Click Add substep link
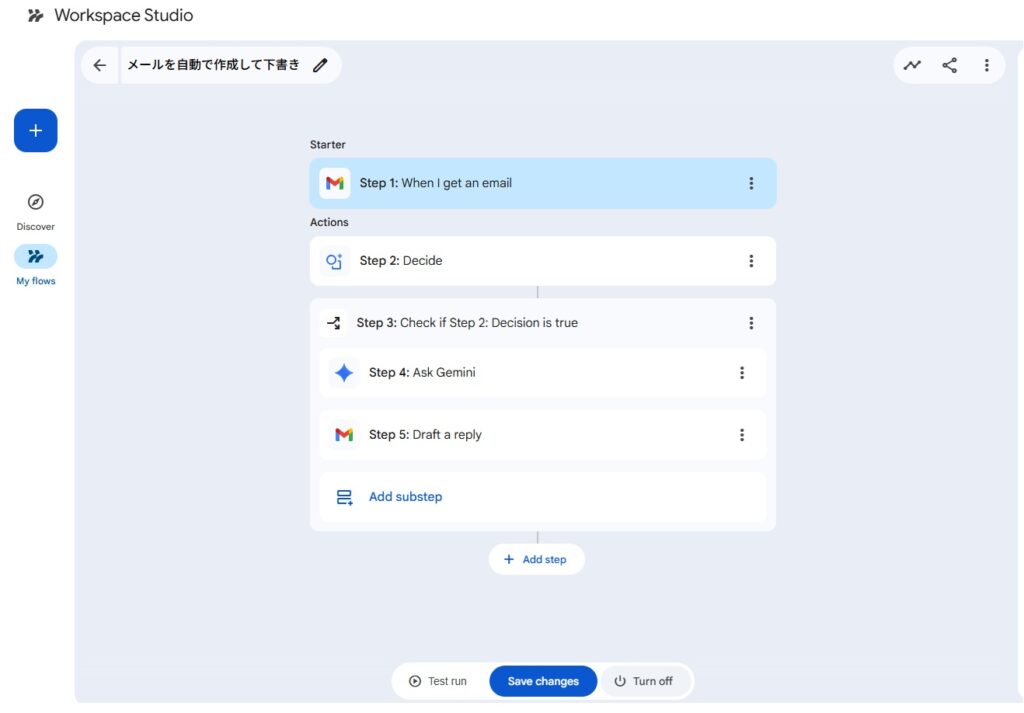 405,497
